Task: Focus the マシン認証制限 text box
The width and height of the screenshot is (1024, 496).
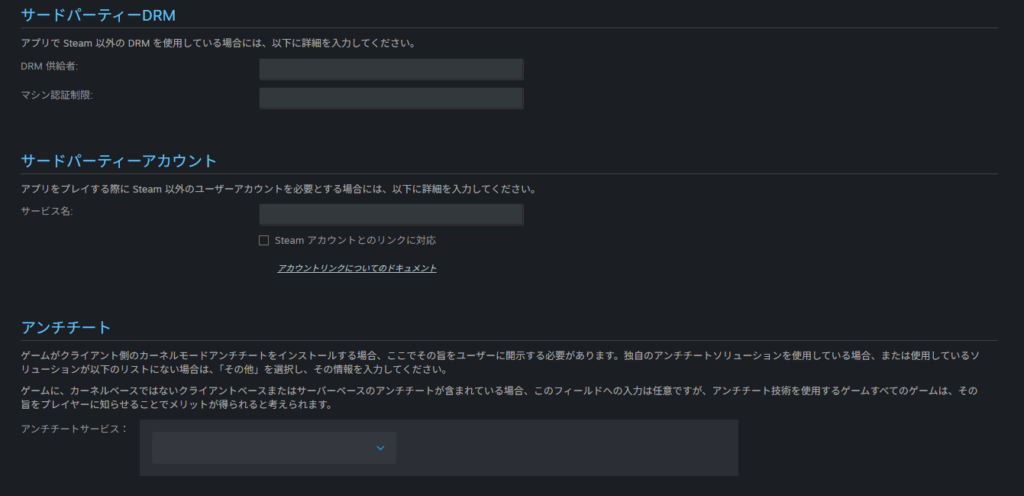Action: pyautogui.click(x=391, y=98)
